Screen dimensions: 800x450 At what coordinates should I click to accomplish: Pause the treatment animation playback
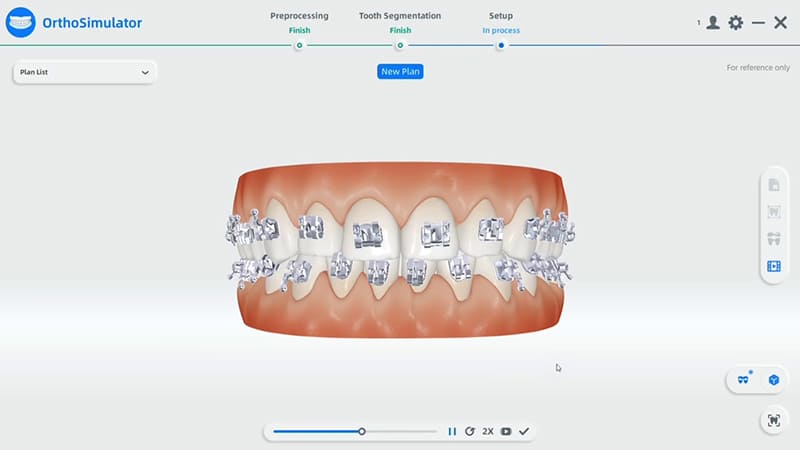(452, 432)
